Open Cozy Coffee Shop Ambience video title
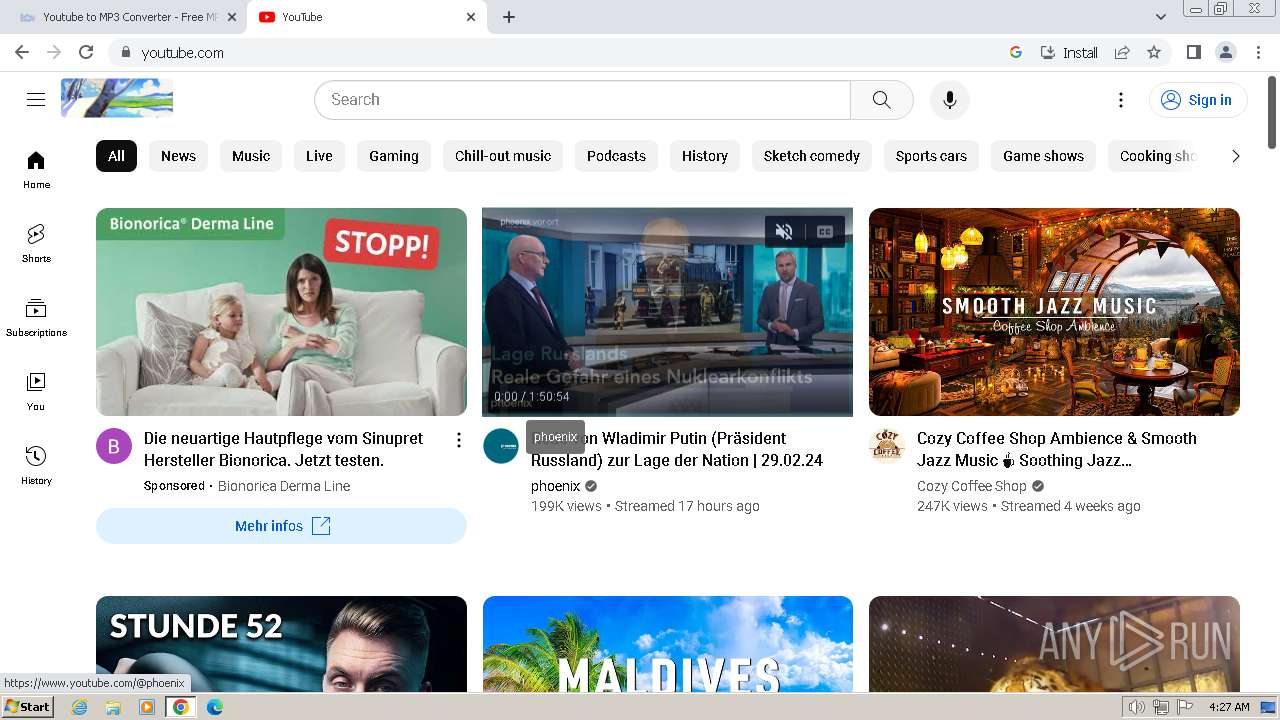This screenshot has width=1280, height=720. tap(1057, 449)
